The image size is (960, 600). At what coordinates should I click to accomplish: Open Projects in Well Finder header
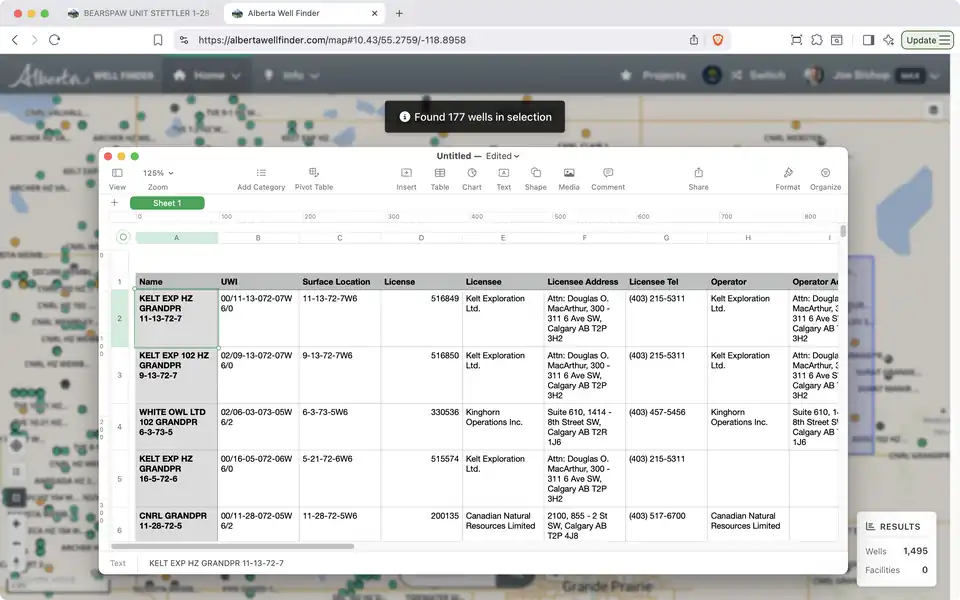pyautogui.click(x=653, y=75)
